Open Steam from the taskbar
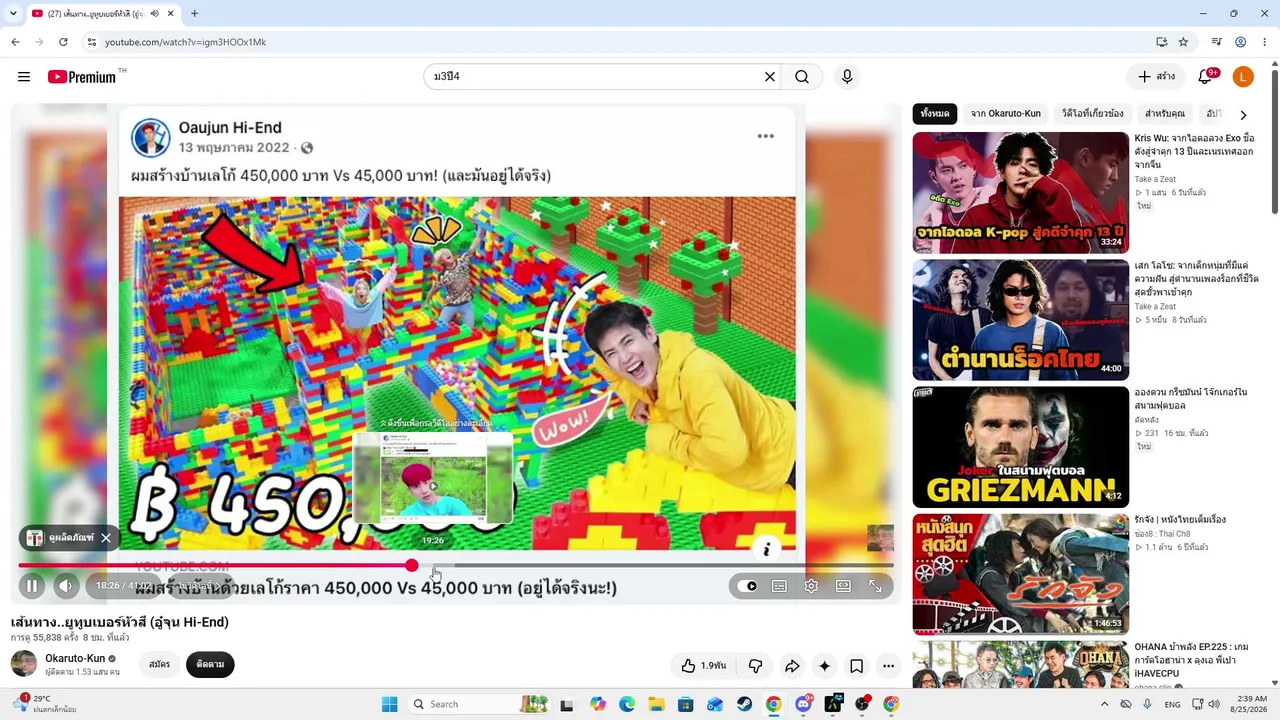 (x=744, y=704)
